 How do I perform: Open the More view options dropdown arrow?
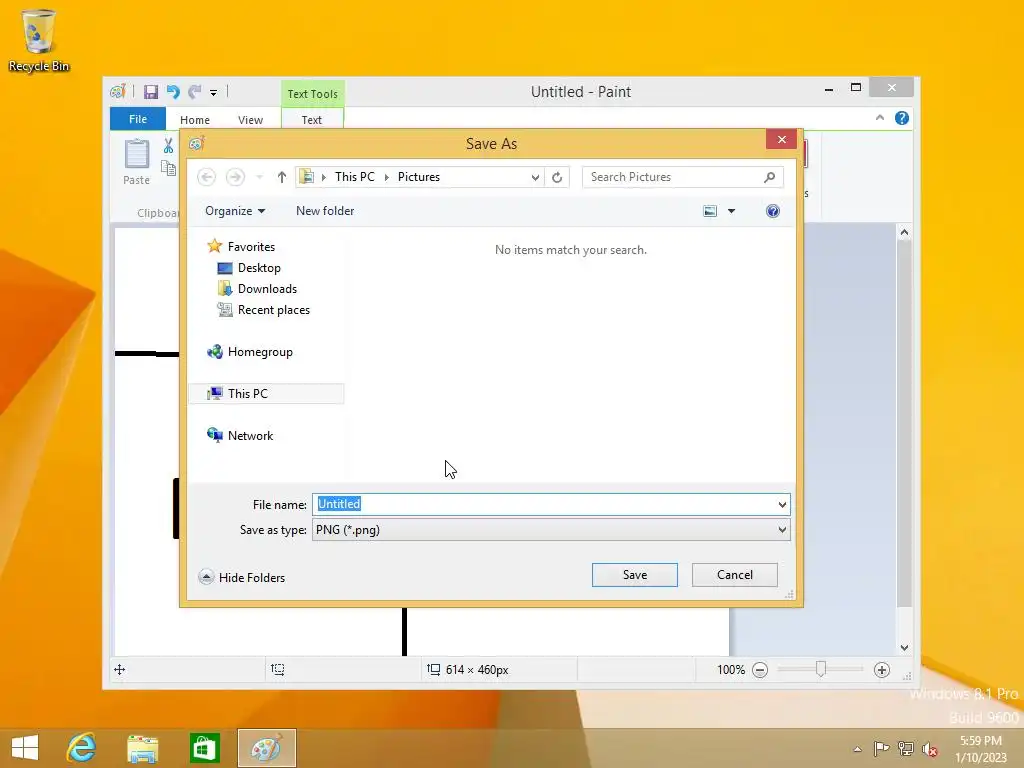731,211
